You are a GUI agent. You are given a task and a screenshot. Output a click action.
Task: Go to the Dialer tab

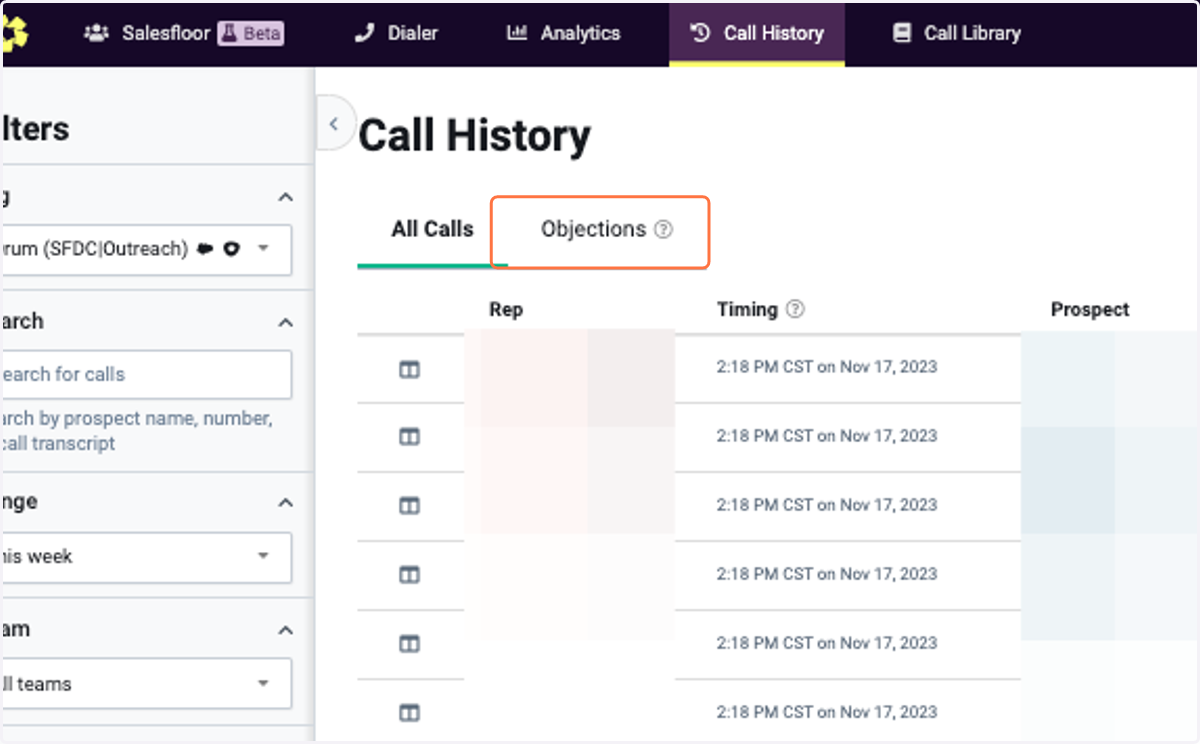click(x=397, y=33)
